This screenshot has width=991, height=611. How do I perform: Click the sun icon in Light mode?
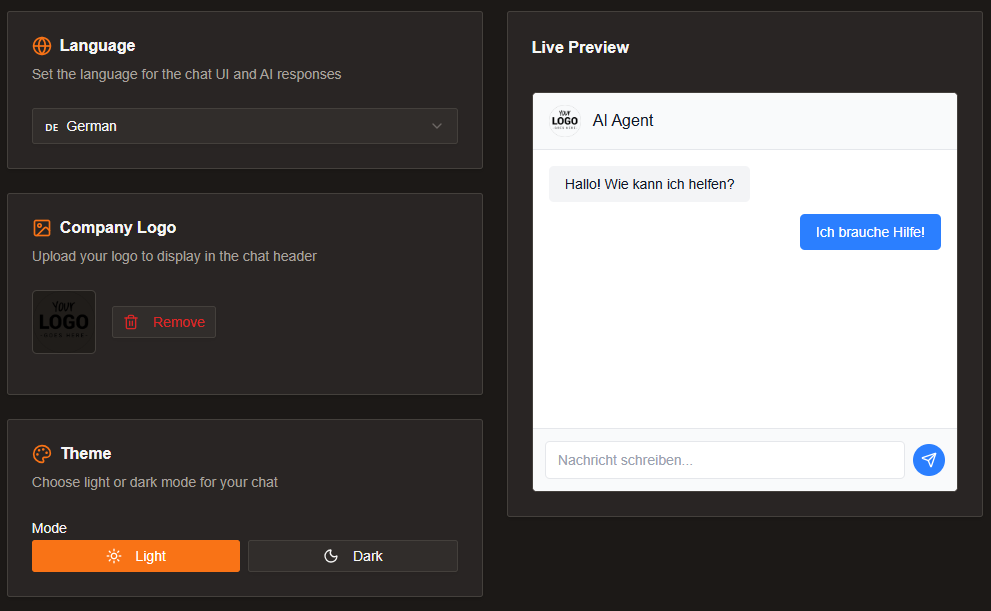pos(114,556)
